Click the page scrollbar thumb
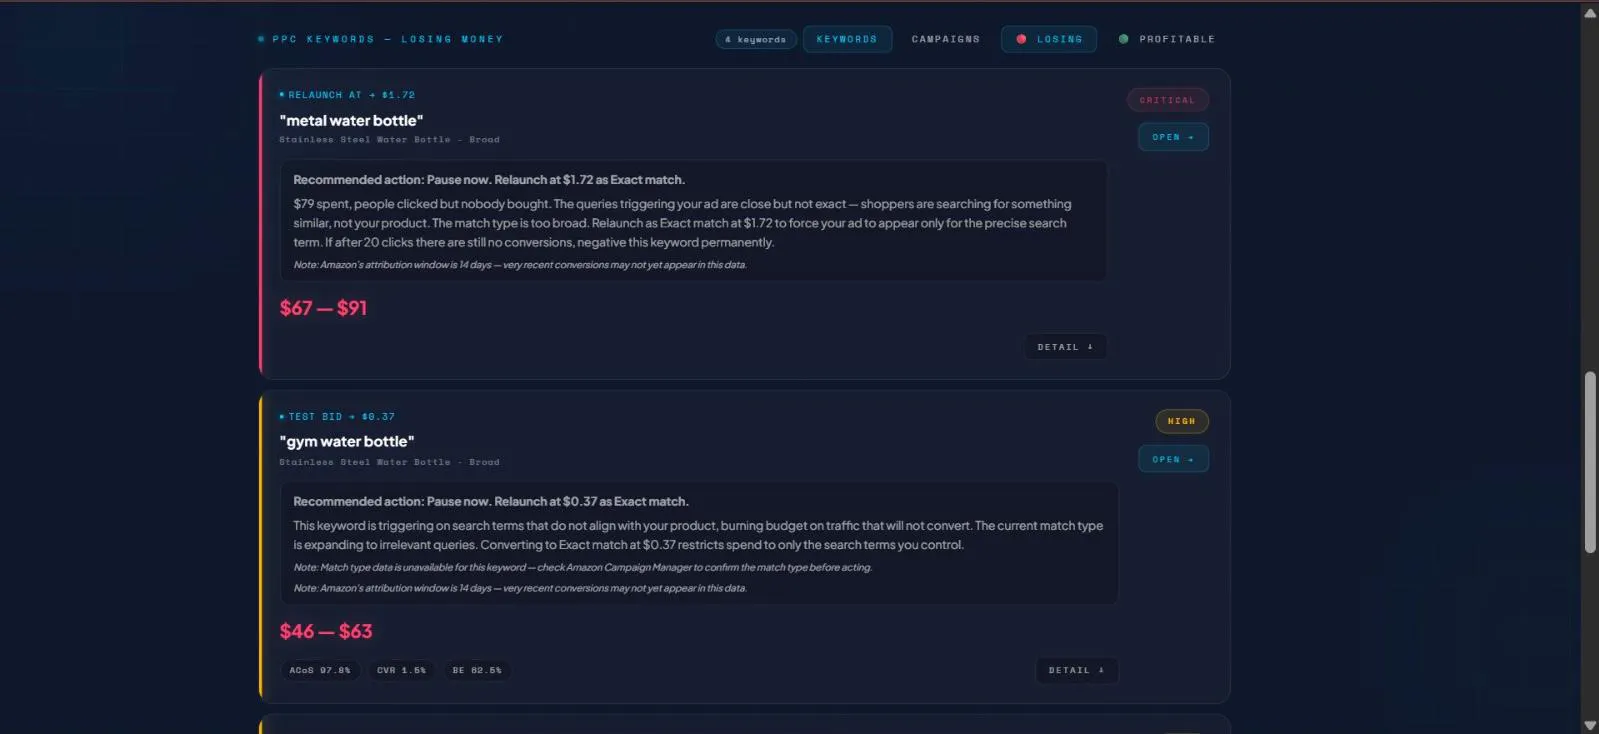The width and height of the screenshot is (1599, 734). (x=1590, y=461)
